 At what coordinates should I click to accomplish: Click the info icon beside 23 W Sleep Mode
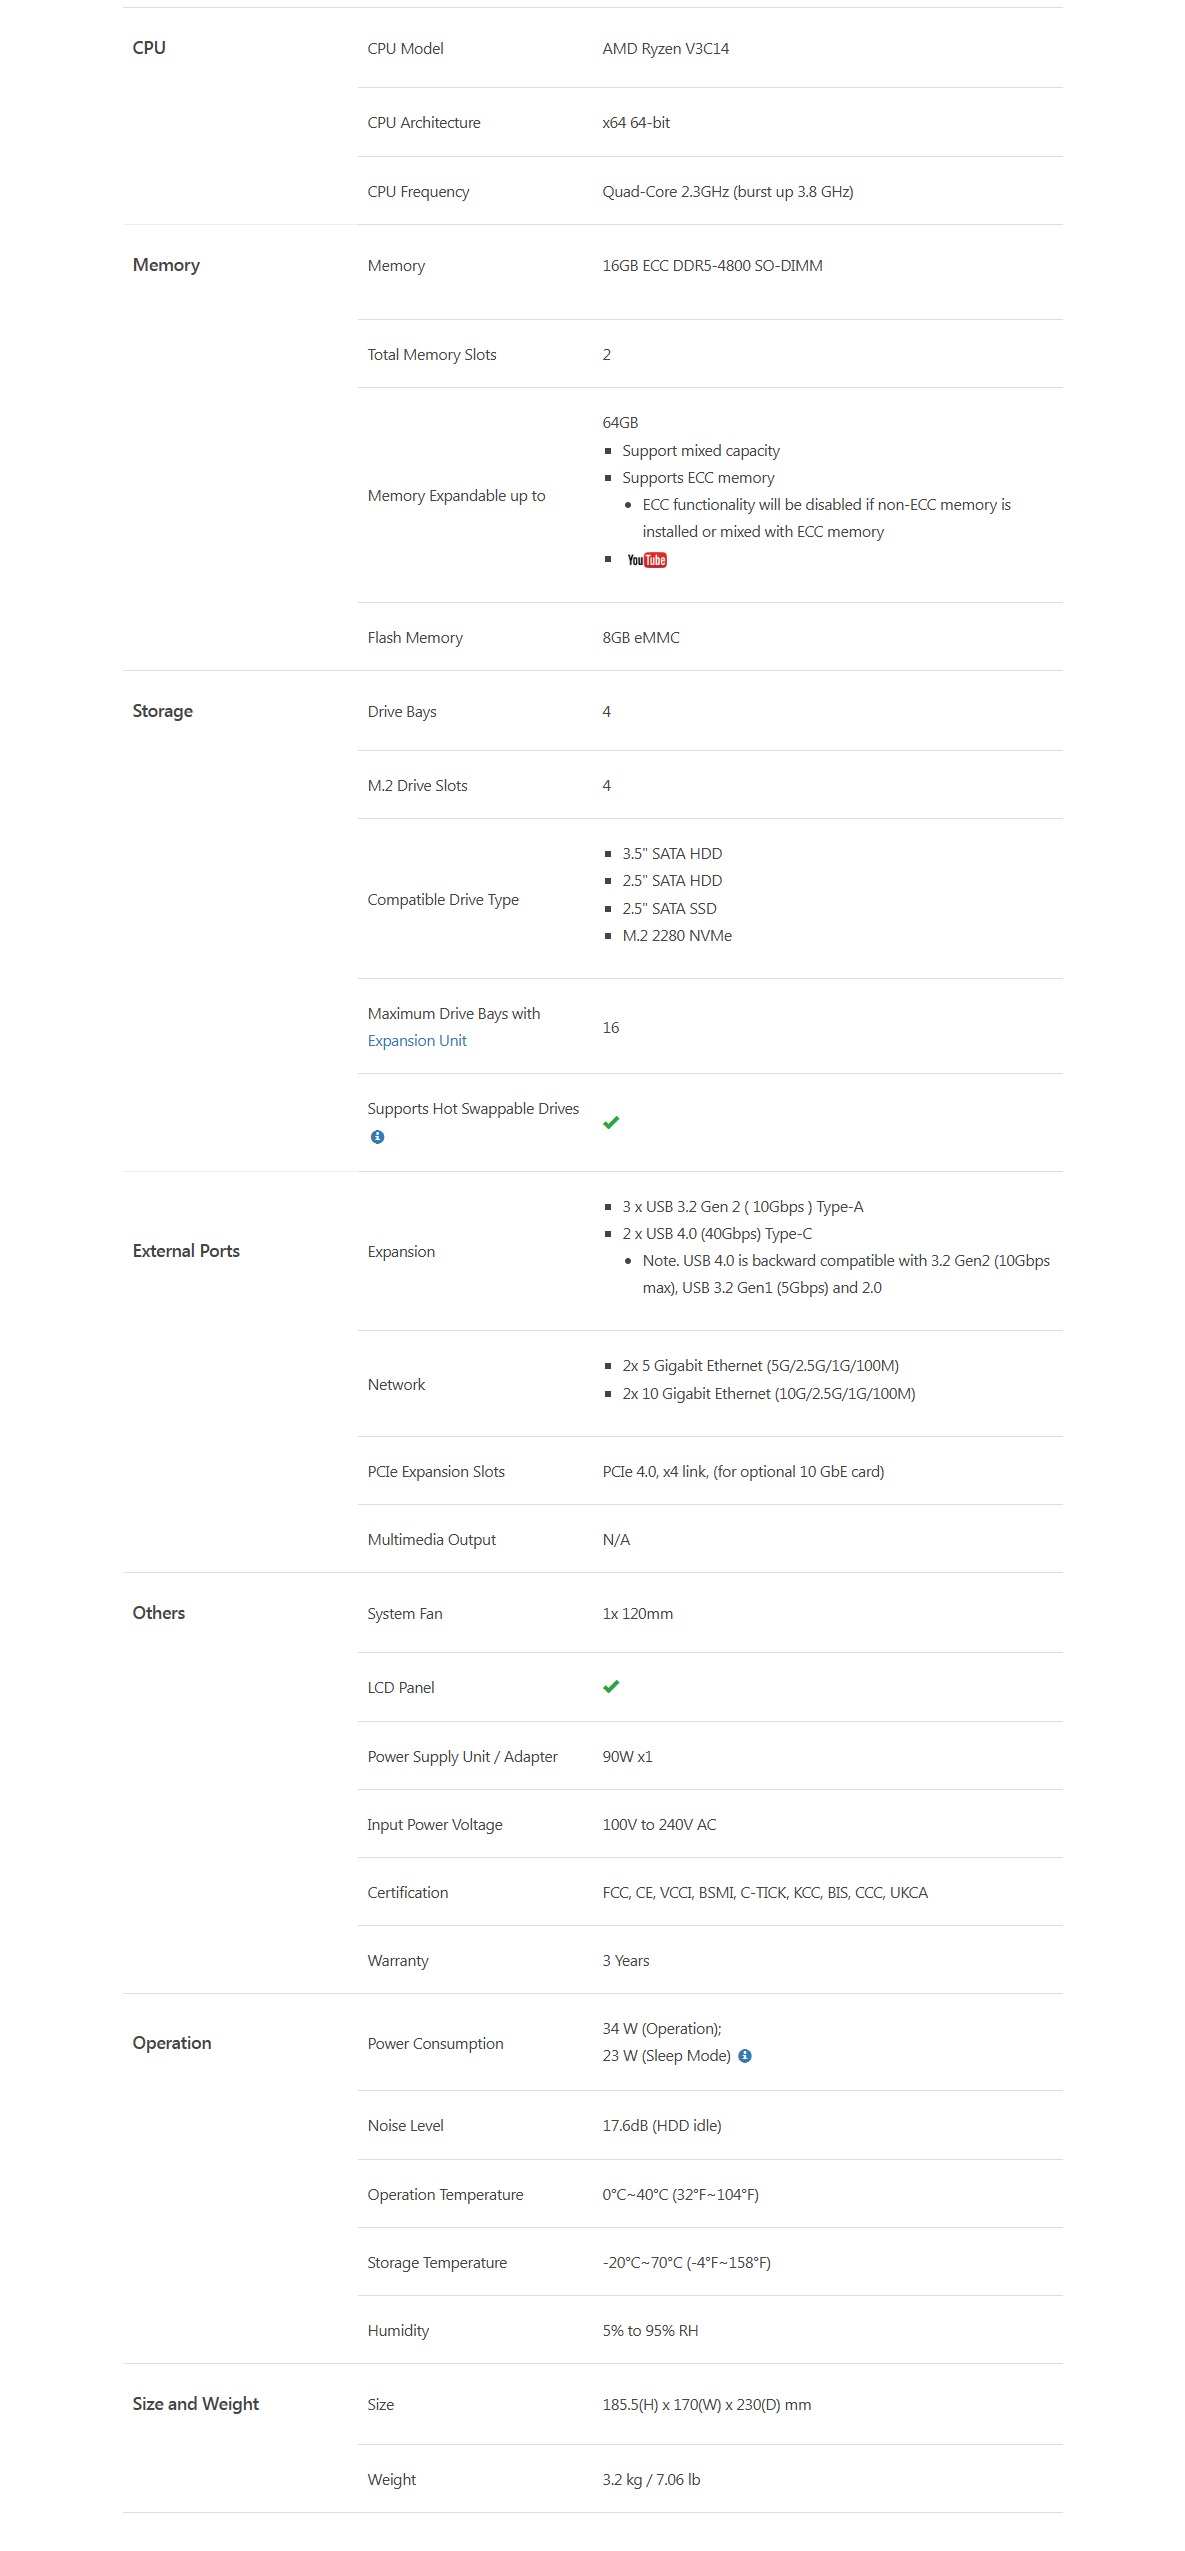coord(744,2056)
